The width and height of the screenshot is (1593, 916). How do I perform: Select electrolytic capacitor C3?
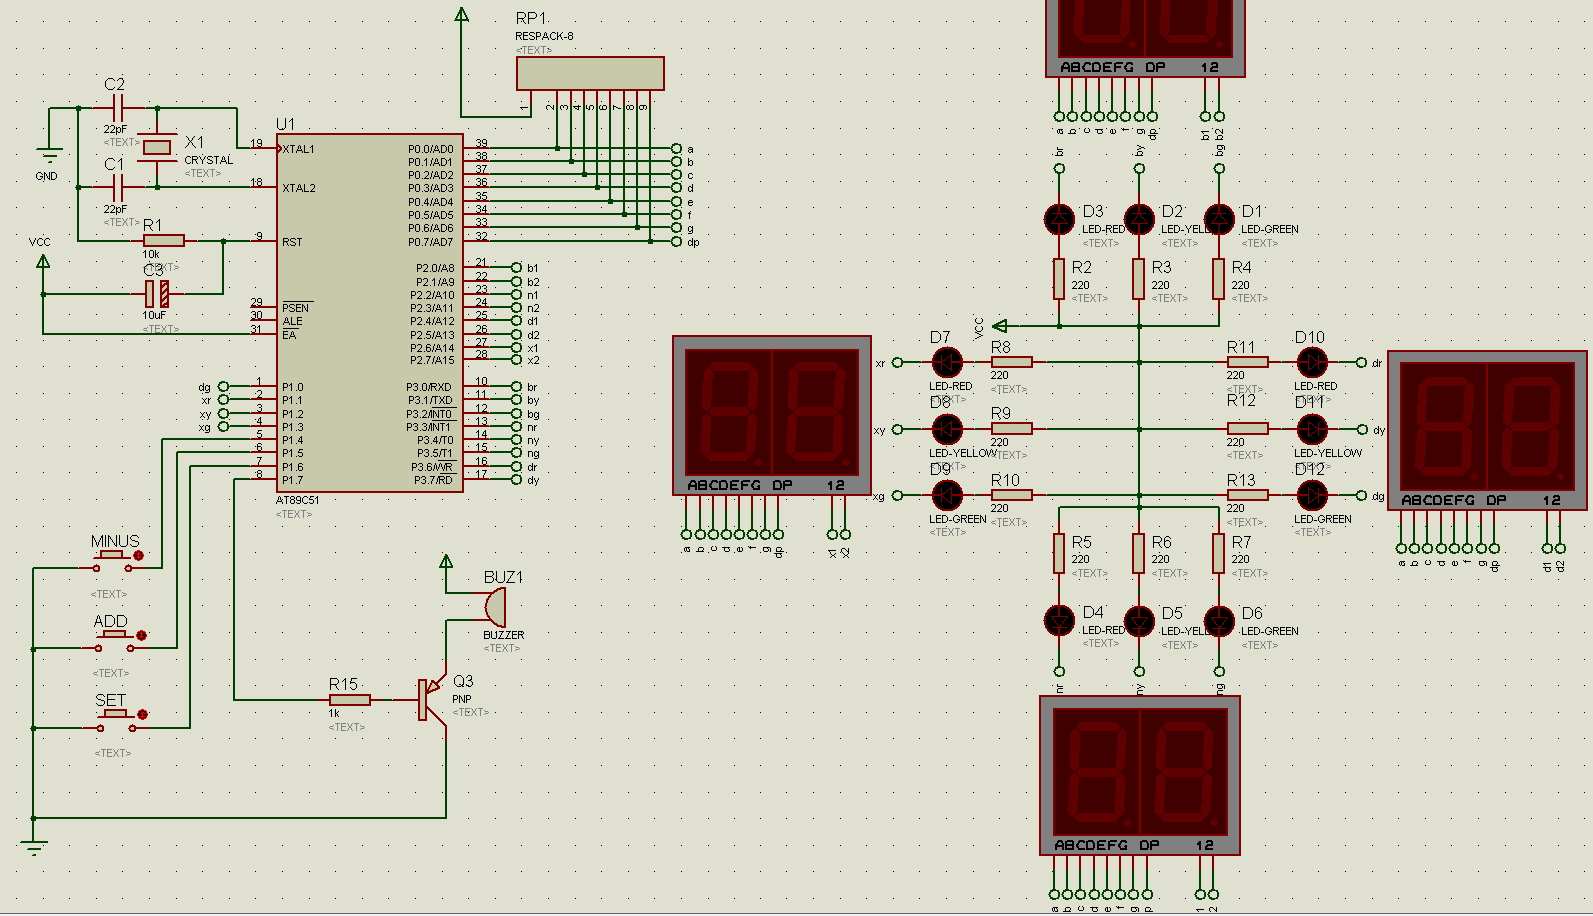point(157,294)
